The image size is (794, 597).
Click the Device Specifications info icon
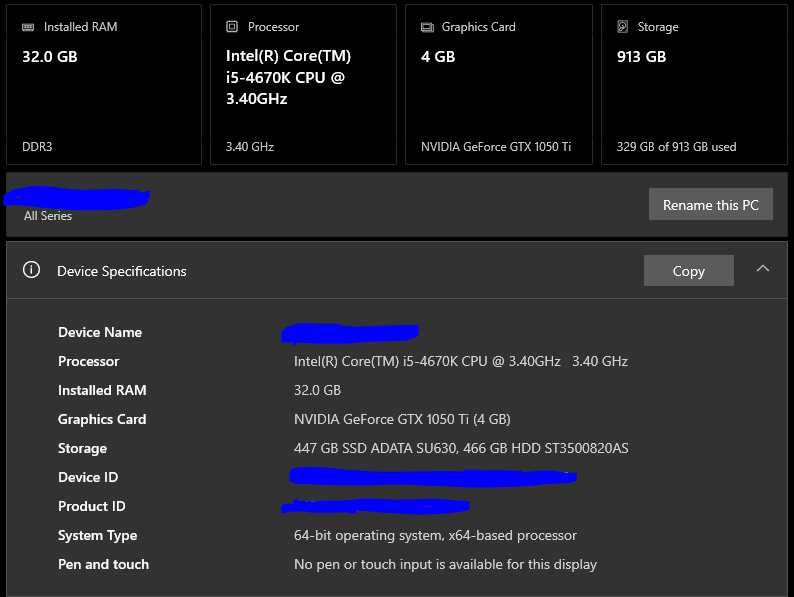(31, 270)
